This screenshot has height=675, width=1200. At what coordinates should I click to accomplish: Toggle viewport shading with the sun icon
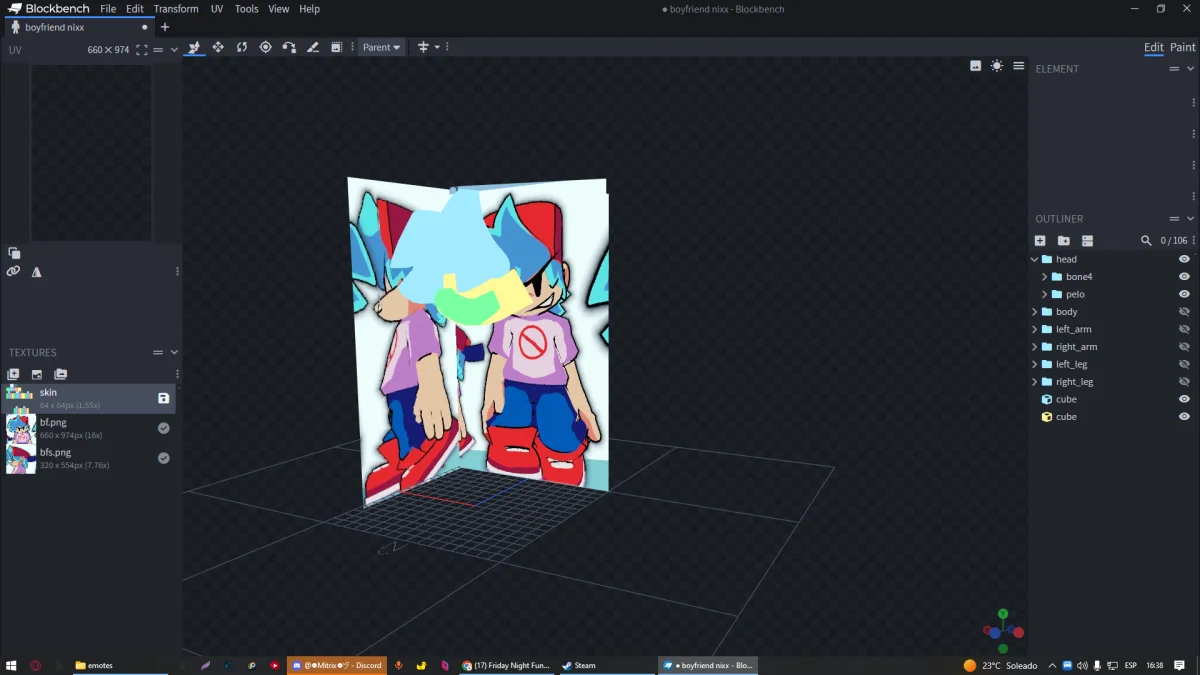tap(996, 66)
